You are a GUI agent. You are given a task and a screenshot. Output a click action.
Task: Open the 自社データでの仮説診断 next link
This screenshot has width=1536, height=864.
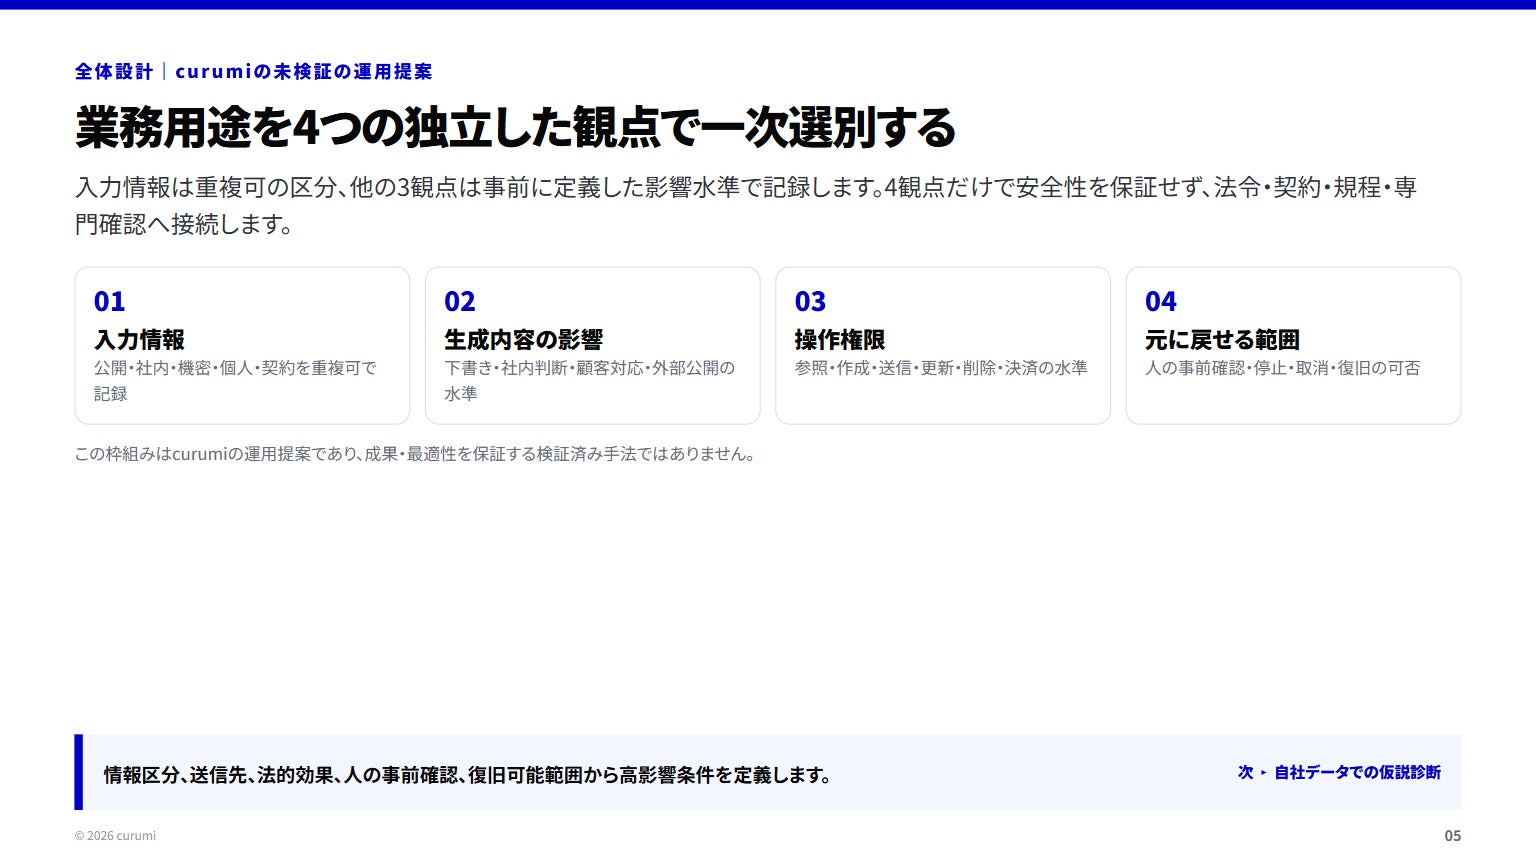pos(1357,772)
